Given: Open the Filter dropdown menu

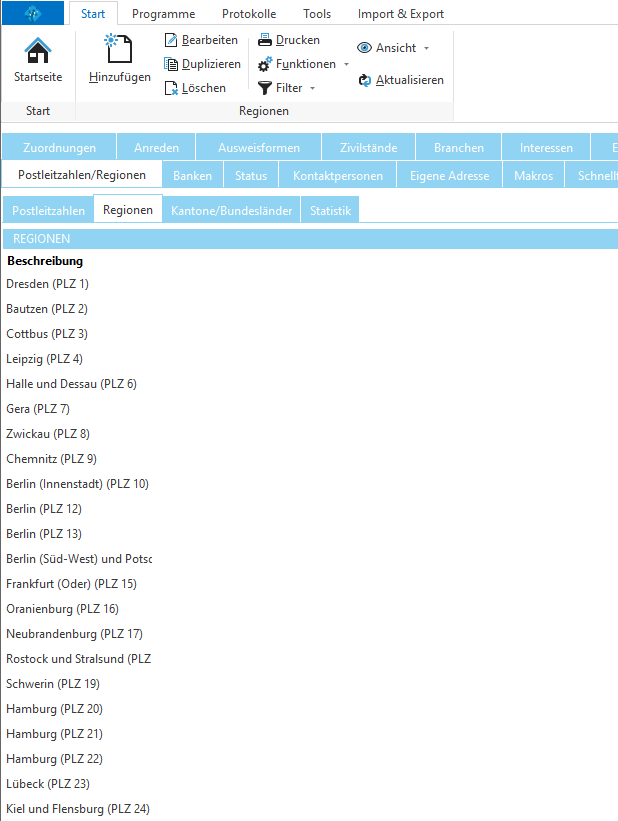Looking at the screenshot, I should pyautogui.click(x=312, y=88).
